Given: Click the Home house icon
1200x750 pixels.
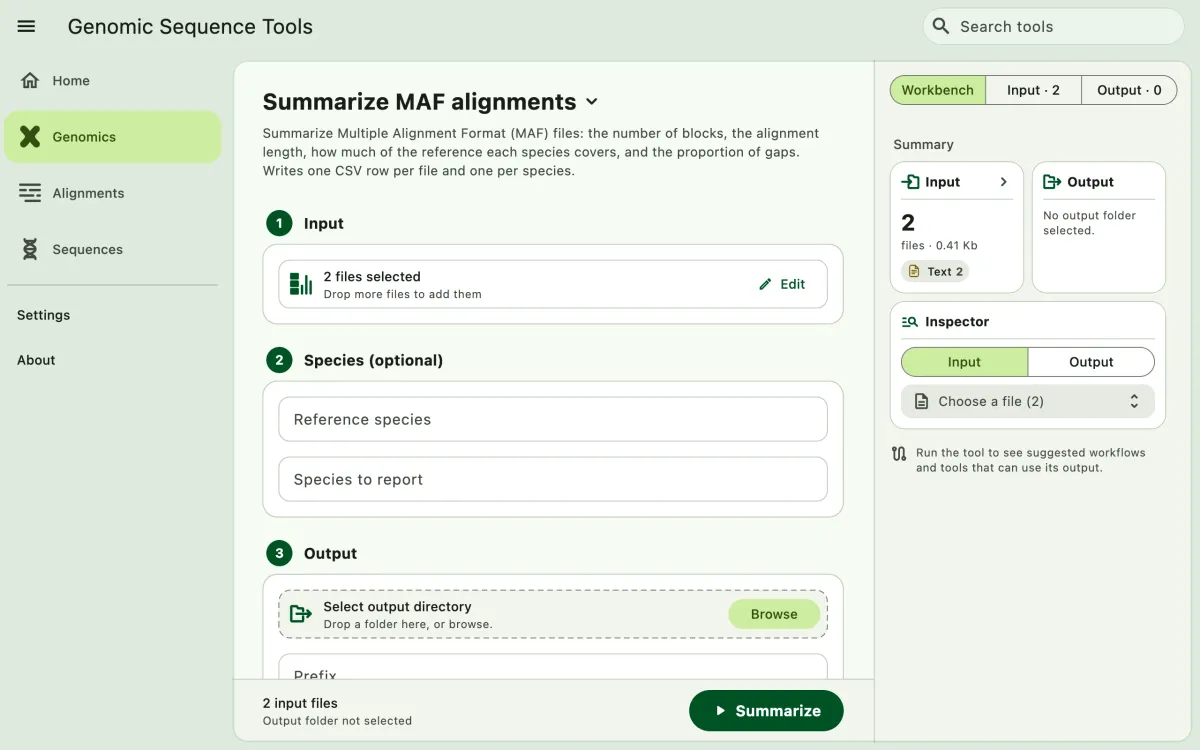Looking at the screenshot, I should pos(30,81).
